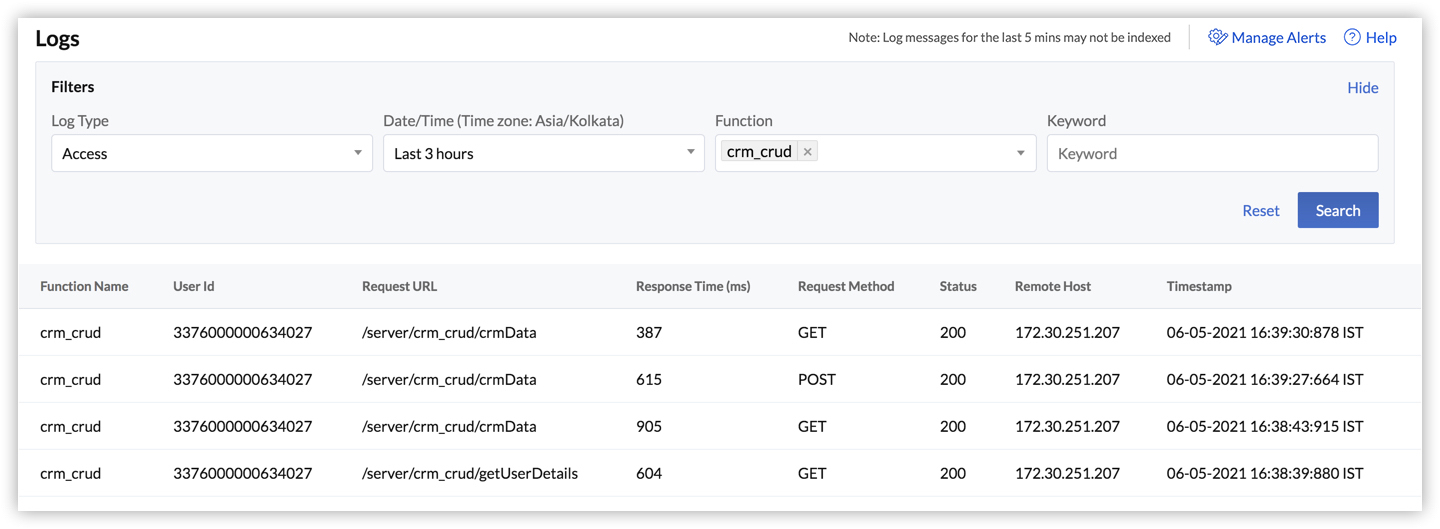The height and width of the screenshot is (529, 1440).
Task: Remove the crm_crud function tag
Action: tap(807, 152)
